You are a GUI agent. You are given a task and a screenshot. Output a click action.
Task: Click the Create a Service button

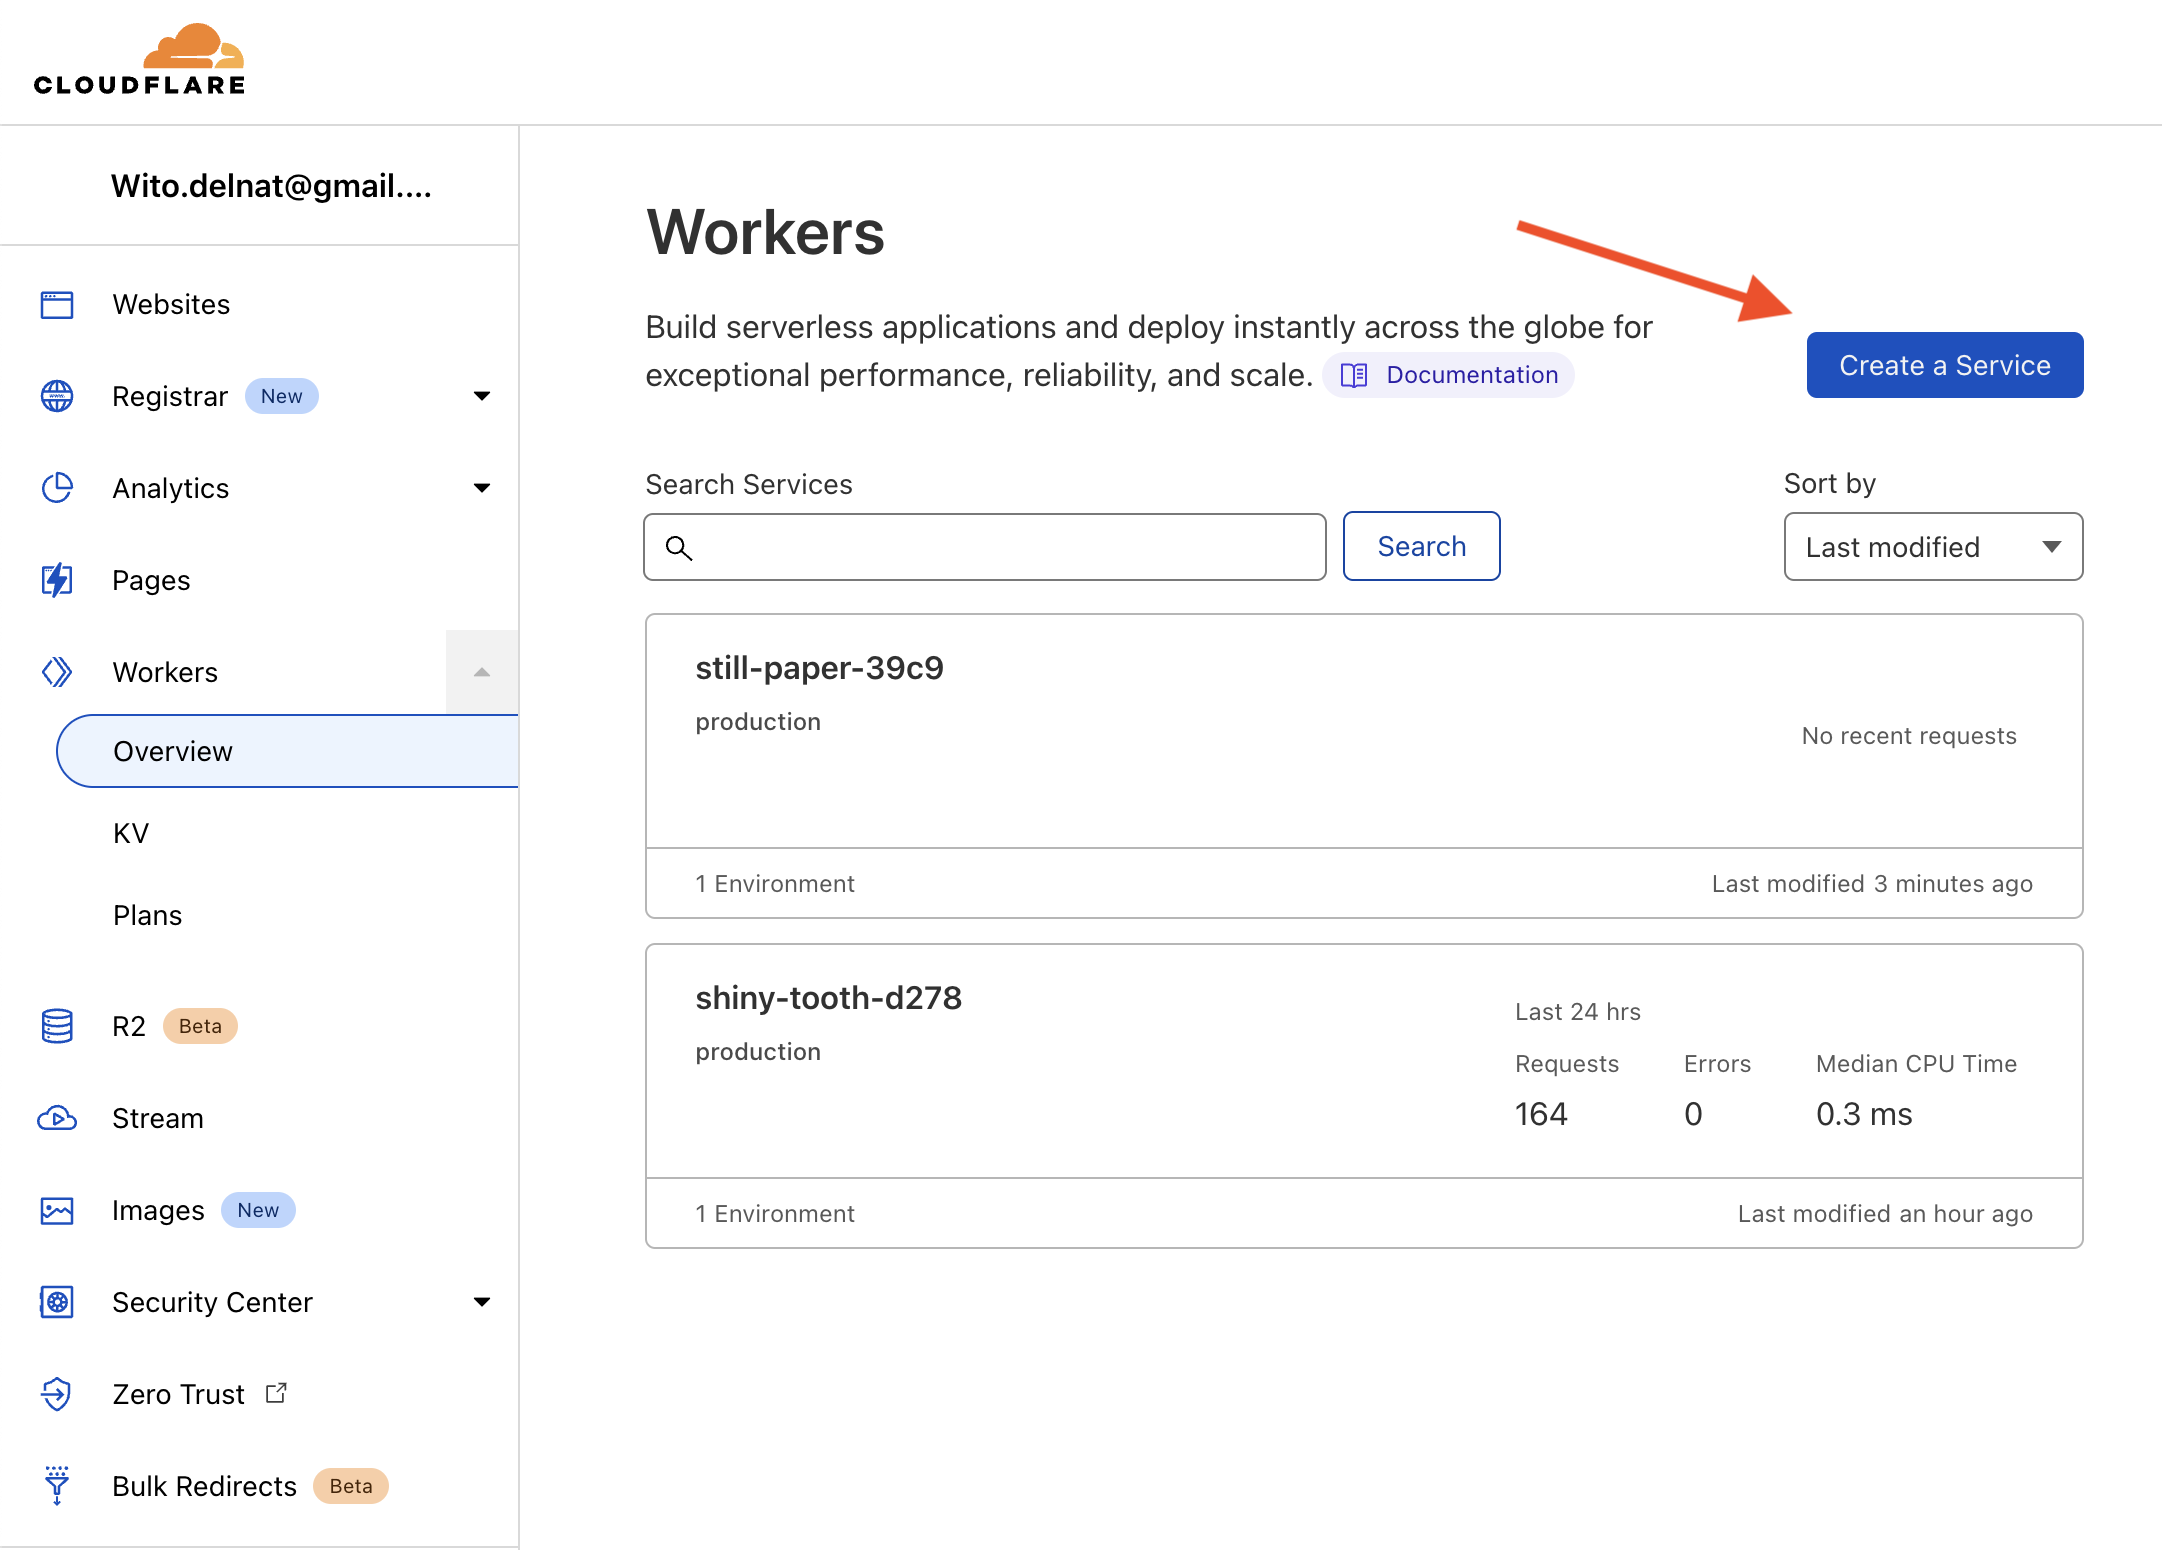pos(1945,365)
